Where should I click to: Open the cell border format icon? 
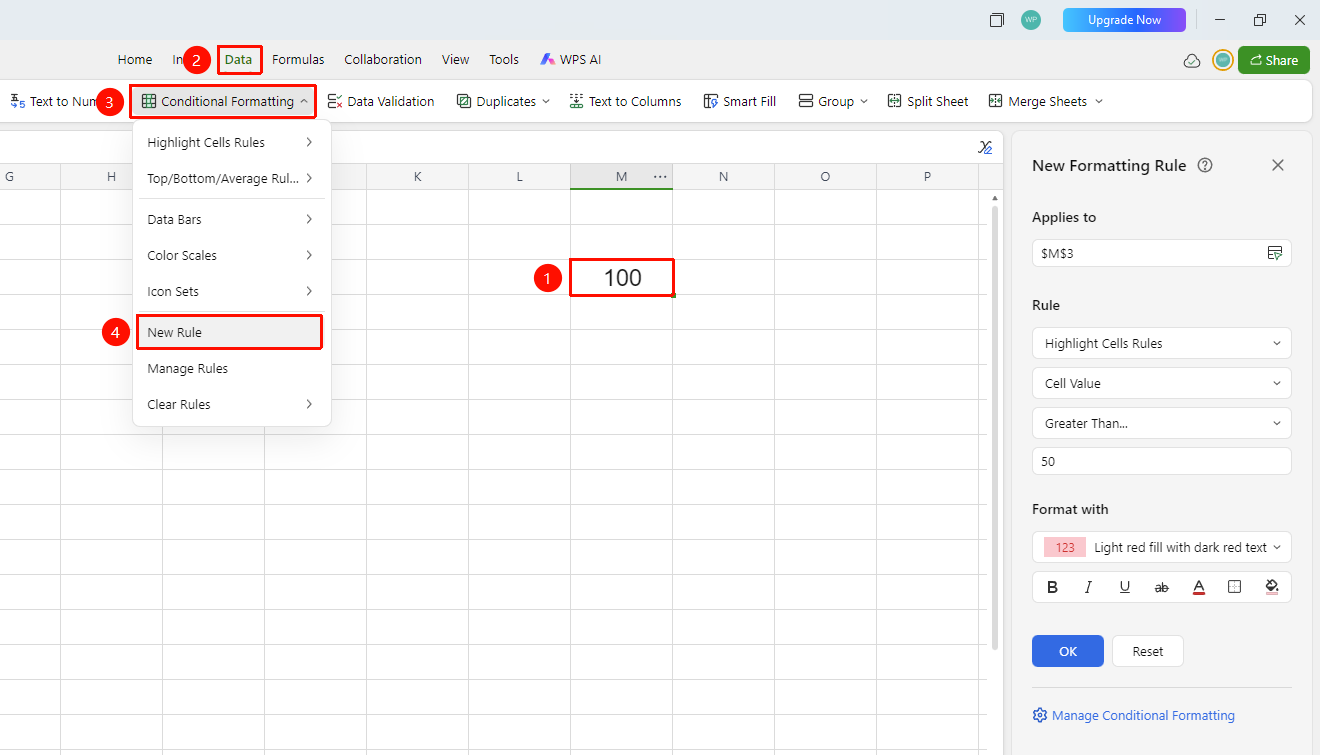1235,587
